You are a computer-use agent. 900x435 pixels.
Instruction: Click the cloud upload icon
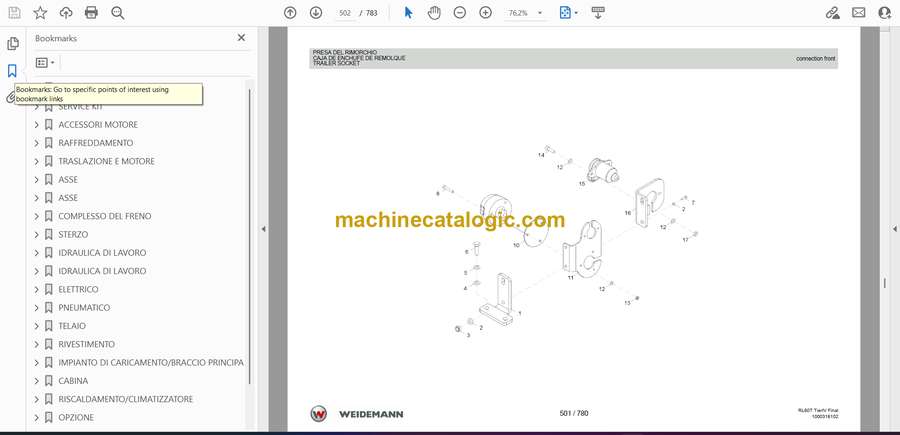pyautogui.click(x=66, y=13)
